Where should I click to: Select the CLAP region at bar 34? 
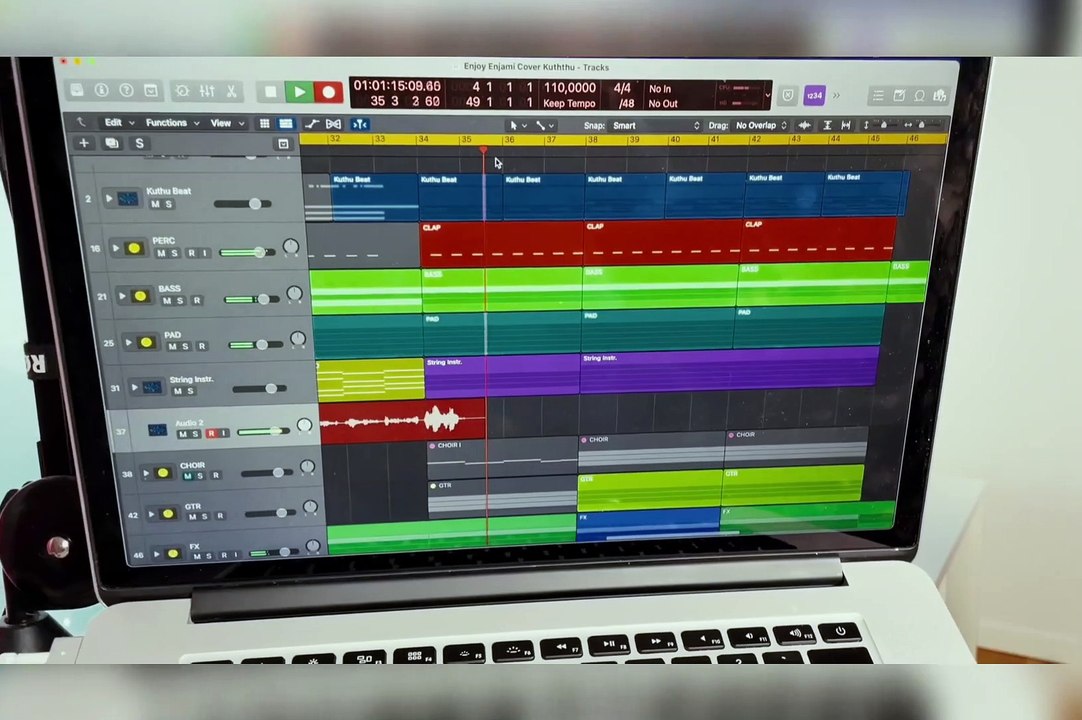[x=502, y=244]
